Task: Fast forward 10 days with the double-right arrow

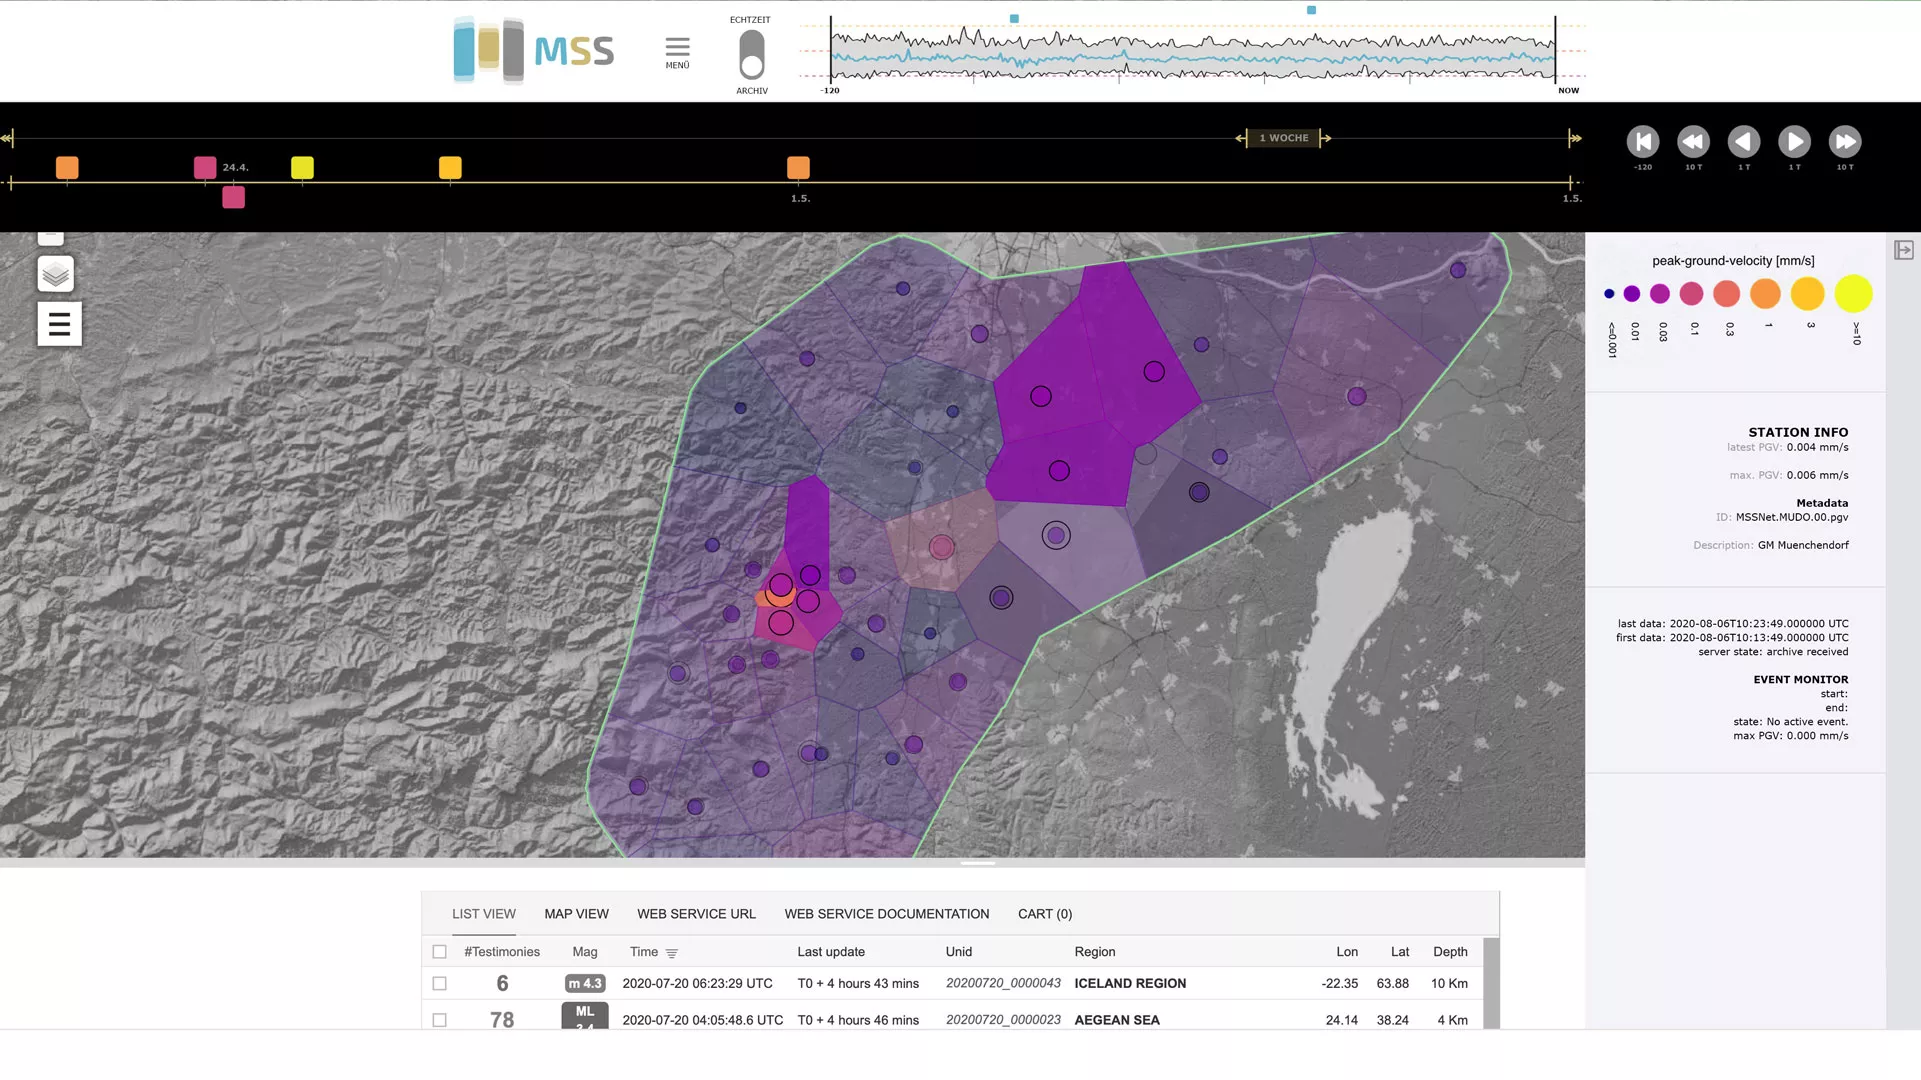Action: pyautogui.click(x=1845, y=142)
